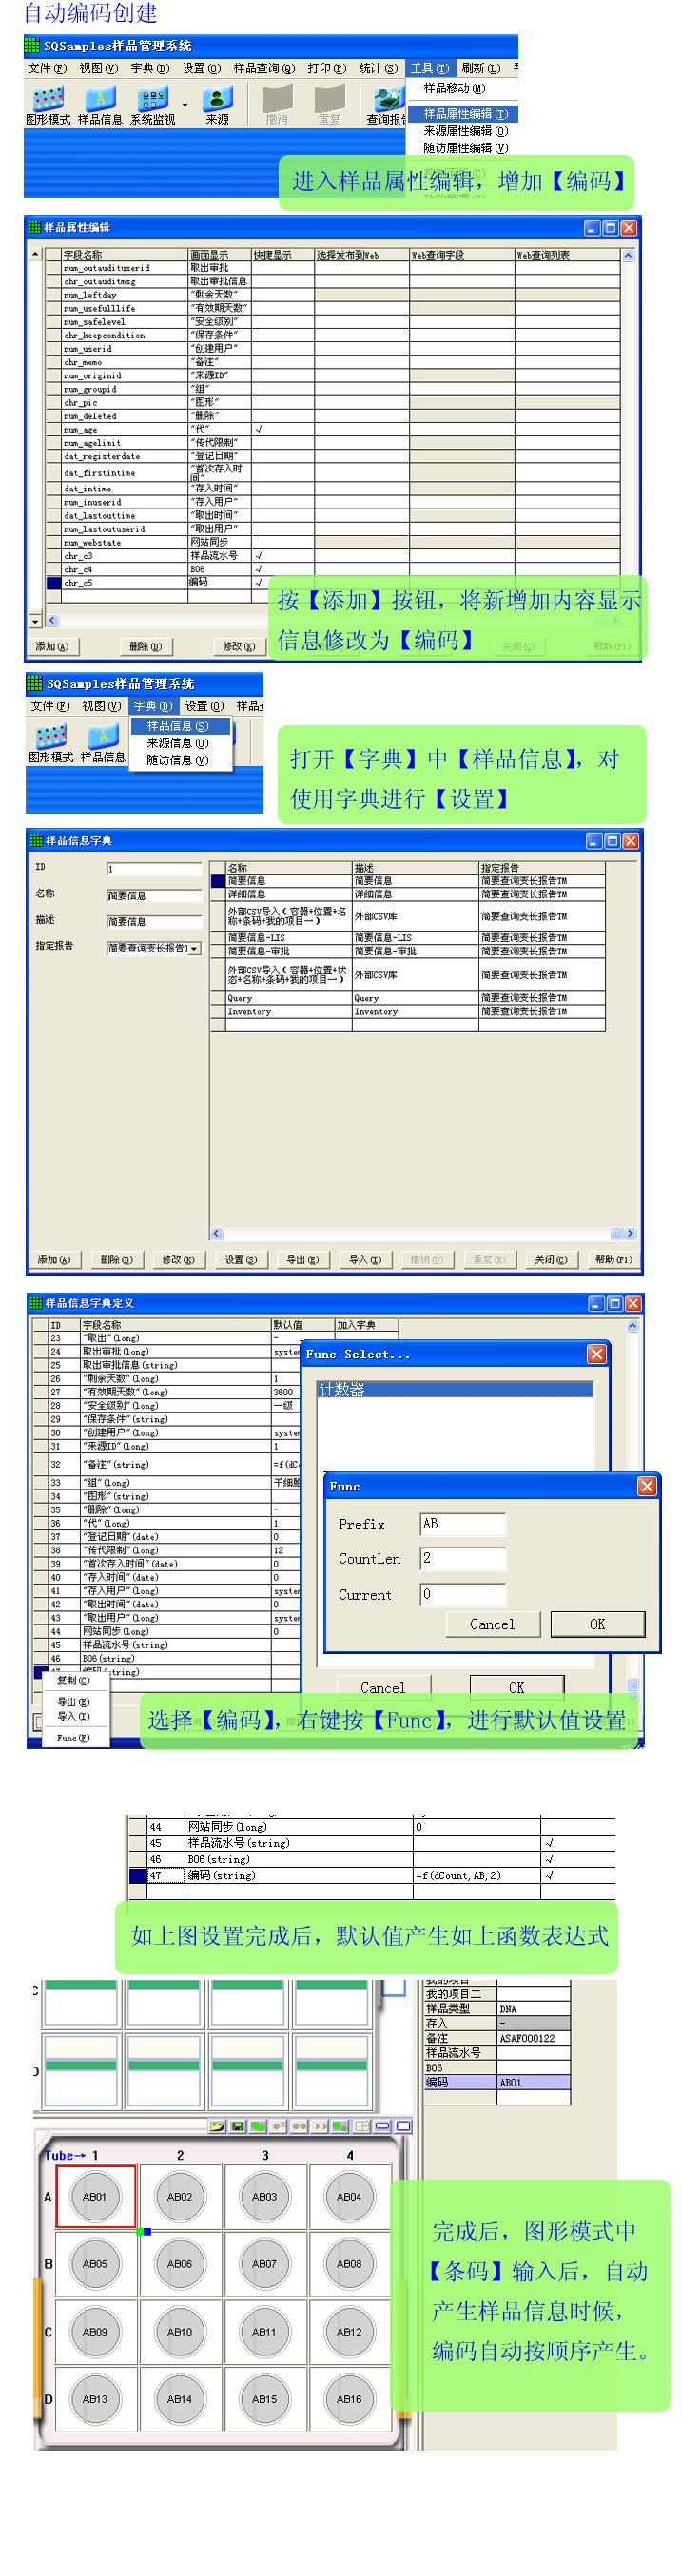Screen dimensions: 681x2576
Task: Choose 随访属性编辑 from the 工具 menu
Action: coord(463,147)
